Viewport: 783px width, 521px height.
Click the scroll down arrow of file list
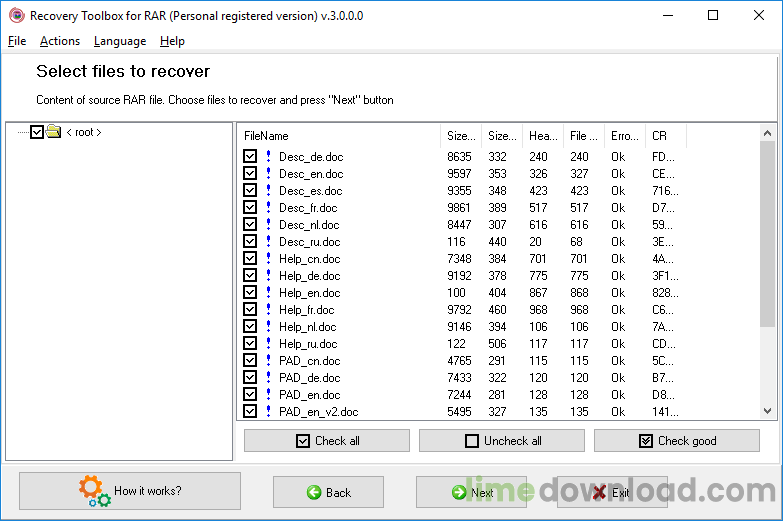pos(768,411)
